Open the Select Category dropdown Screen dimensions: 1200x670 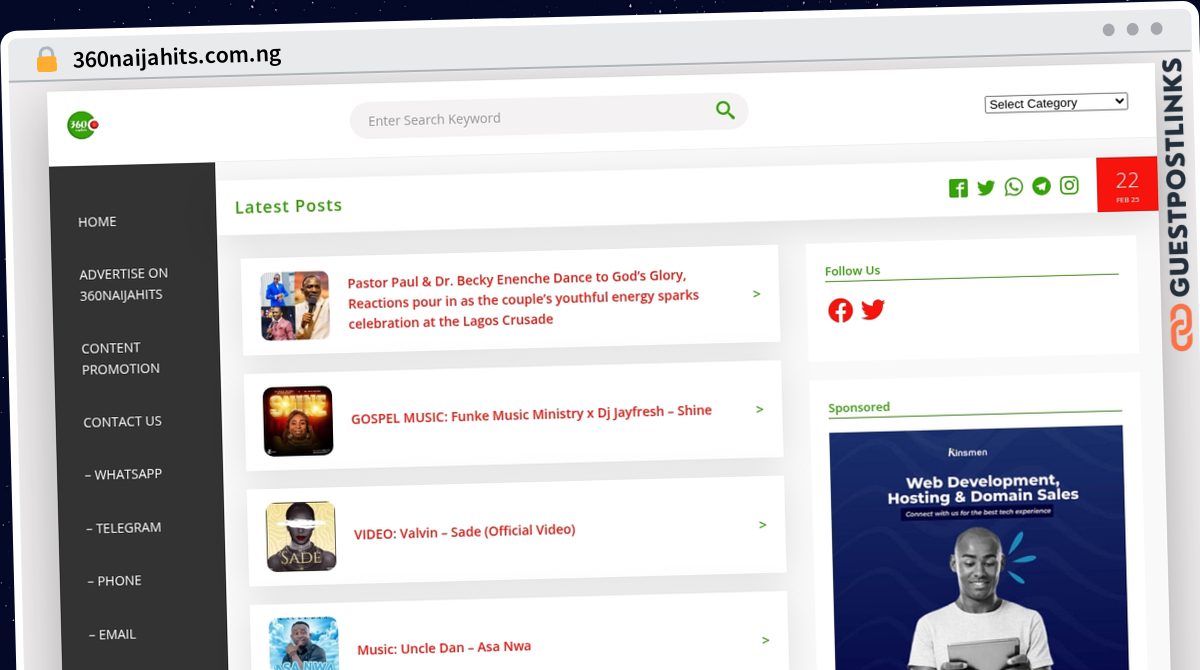click(x=1056, y=102)
